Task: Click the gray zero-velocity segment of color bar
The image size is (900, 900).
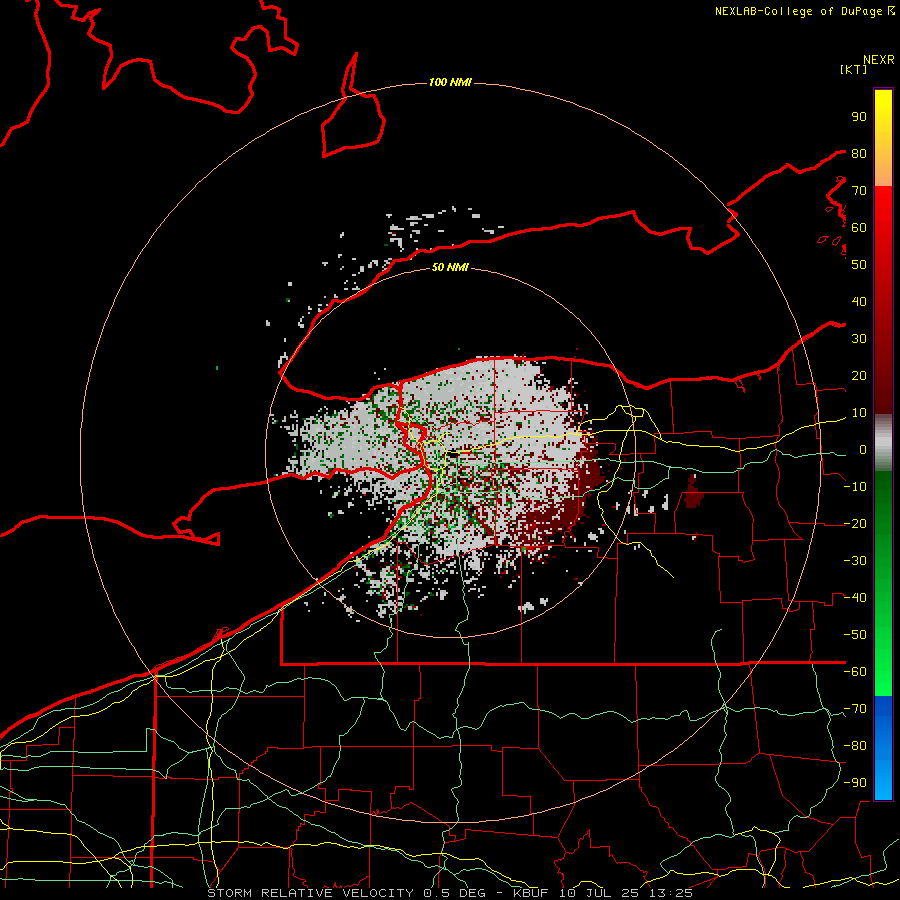Action: [x=883, y=443]
